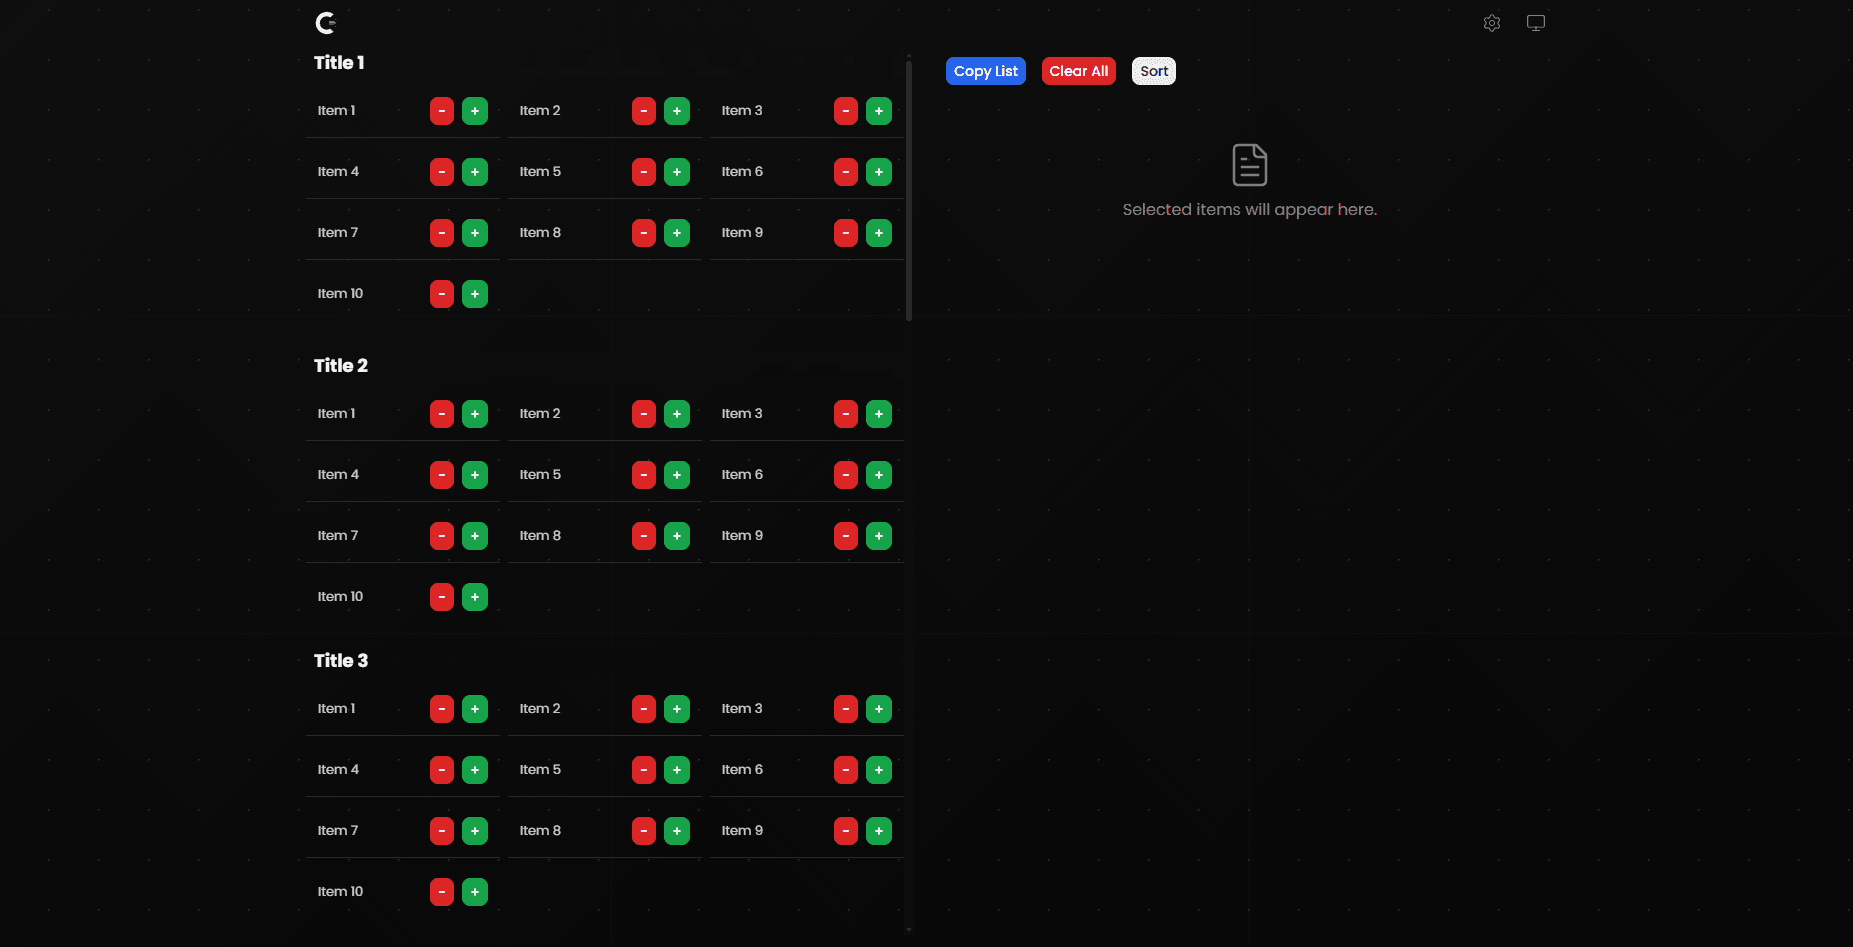Add Item 3 under Title 2
The image size is (1853, 947).
(878, 414)
